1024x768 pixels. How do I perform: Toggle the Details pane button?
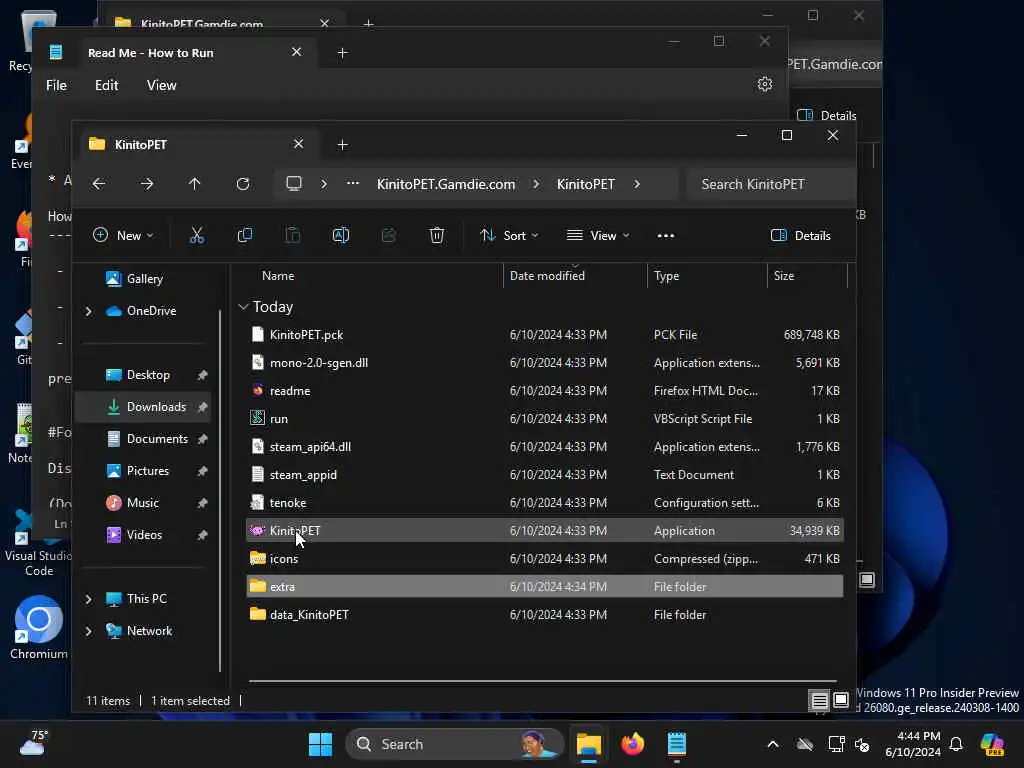(x=801, y=236)
